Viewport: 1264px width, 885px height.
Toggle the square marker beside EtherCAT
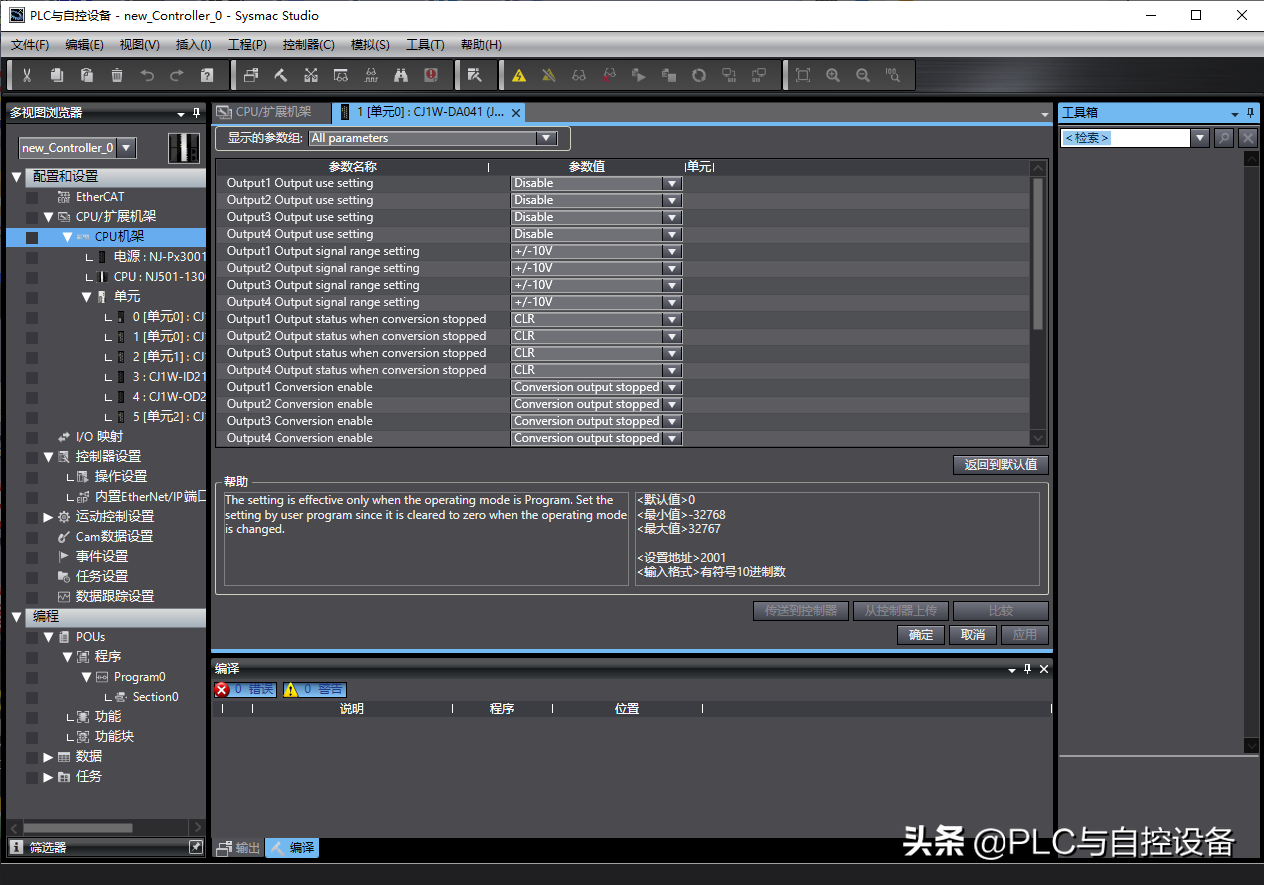tap(32, 197)
